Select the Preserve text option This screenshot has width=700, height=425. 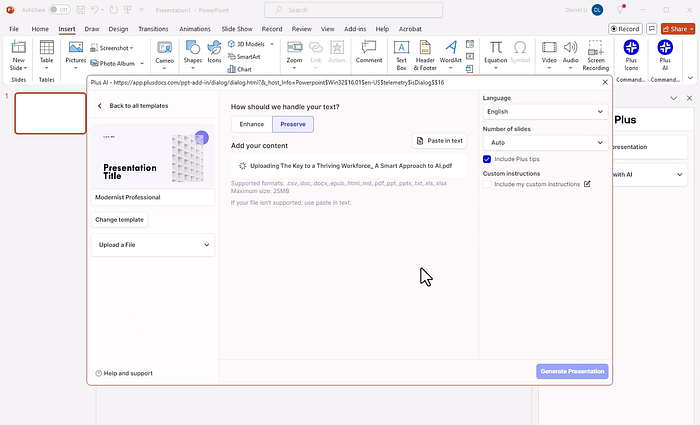tap(293, 124)
